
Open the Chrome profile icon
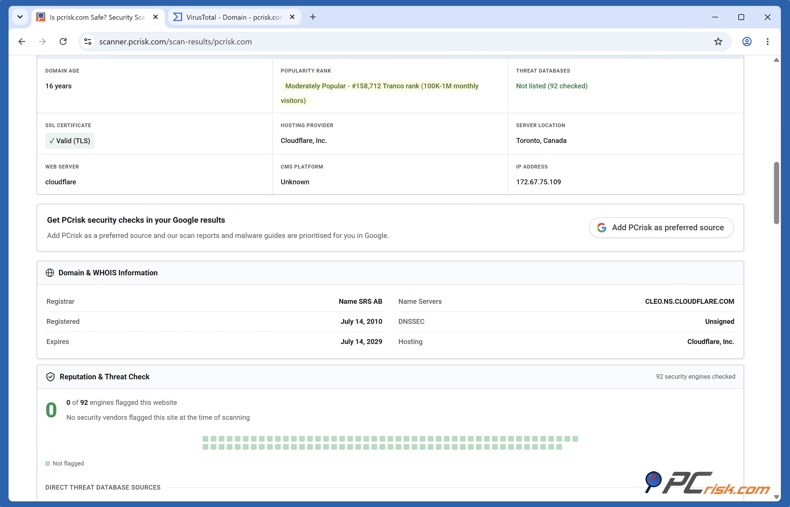pyautogui.click(x=747, y=42)
